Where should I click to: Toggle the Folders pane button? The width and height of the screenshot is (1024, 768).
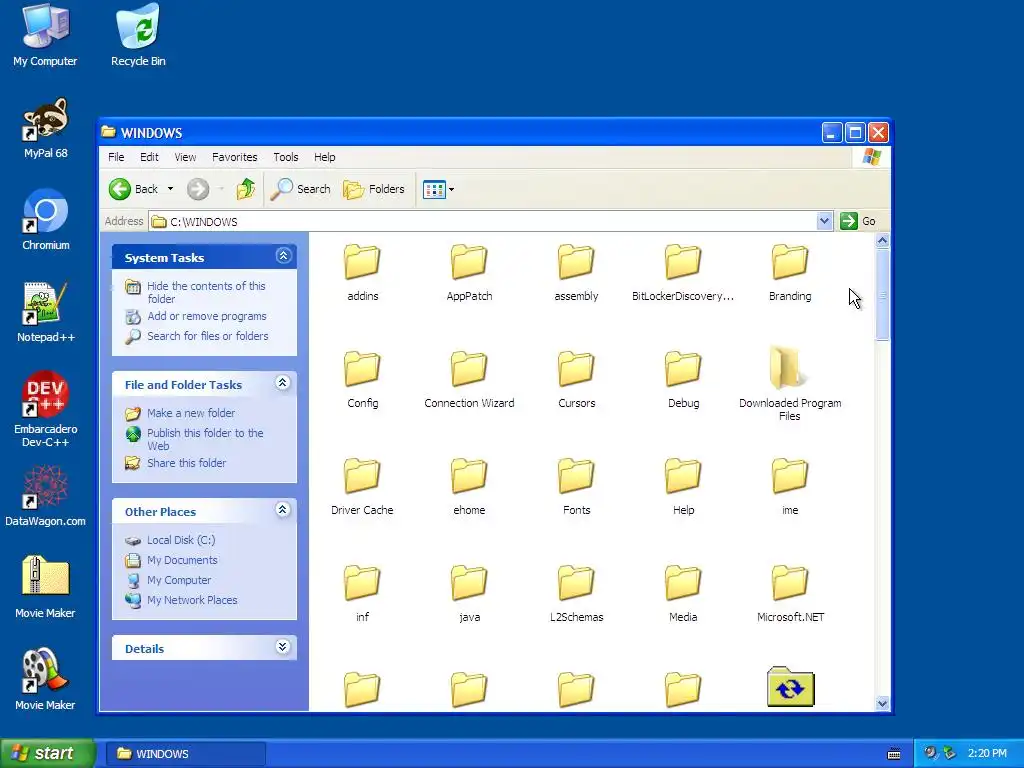click(x=374, y=189)
